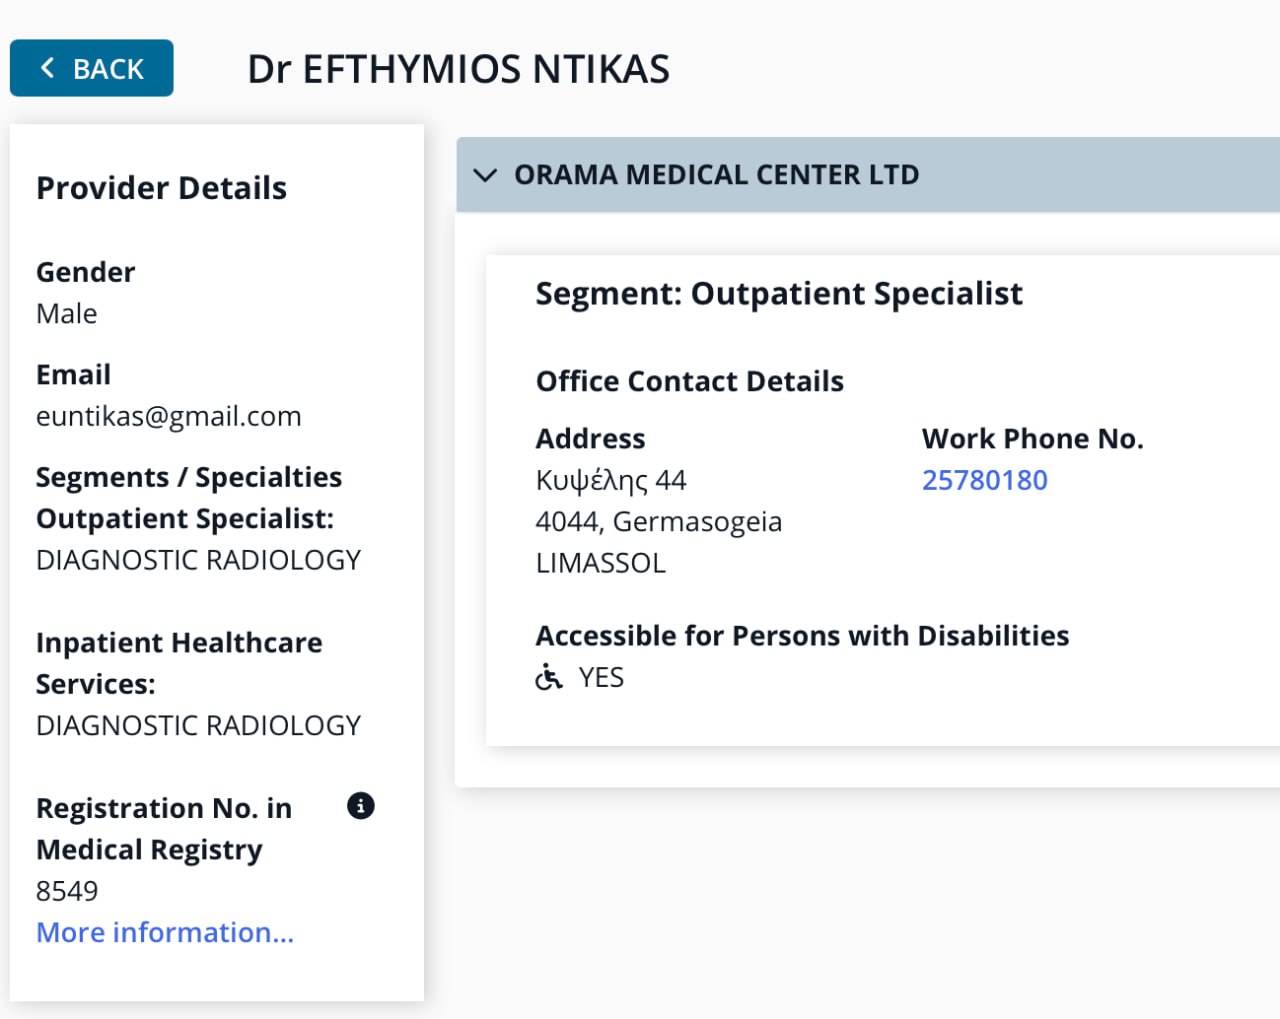This screenshot has height=1019, width=1280.
Task: Click the YES accessibility value
Action: coord(601,678)
